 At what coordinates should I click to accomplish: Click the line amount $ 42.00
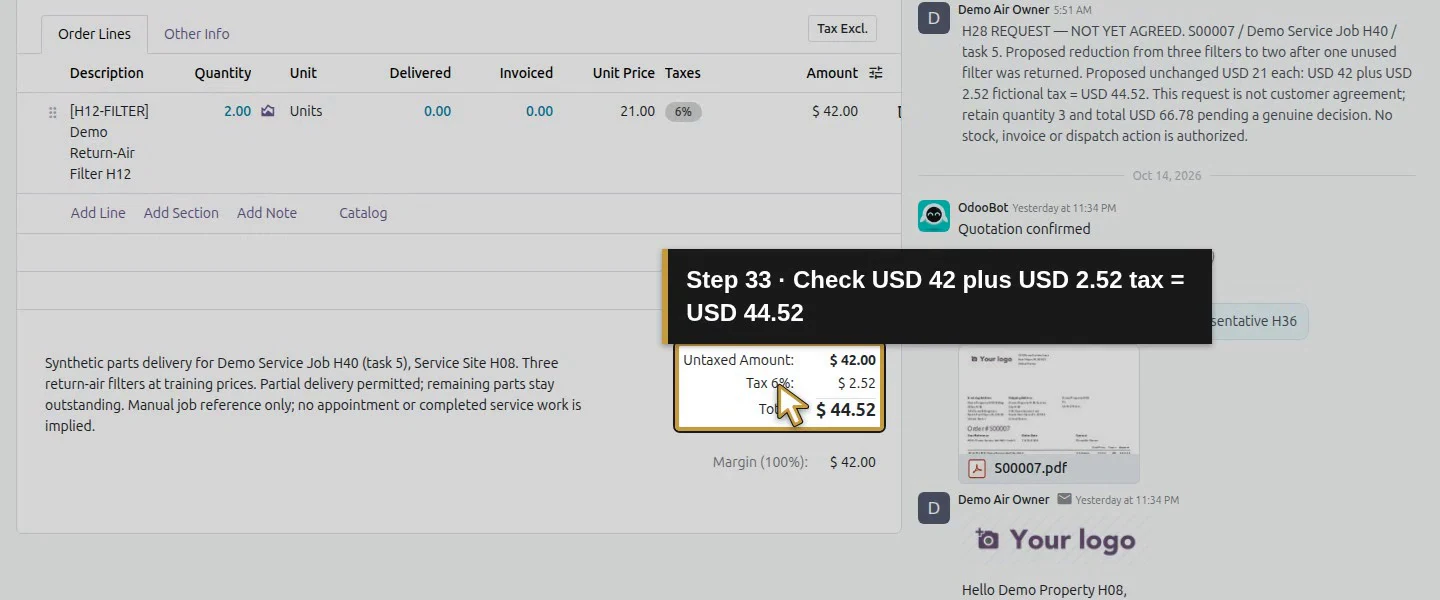click(x=835, y=111)
